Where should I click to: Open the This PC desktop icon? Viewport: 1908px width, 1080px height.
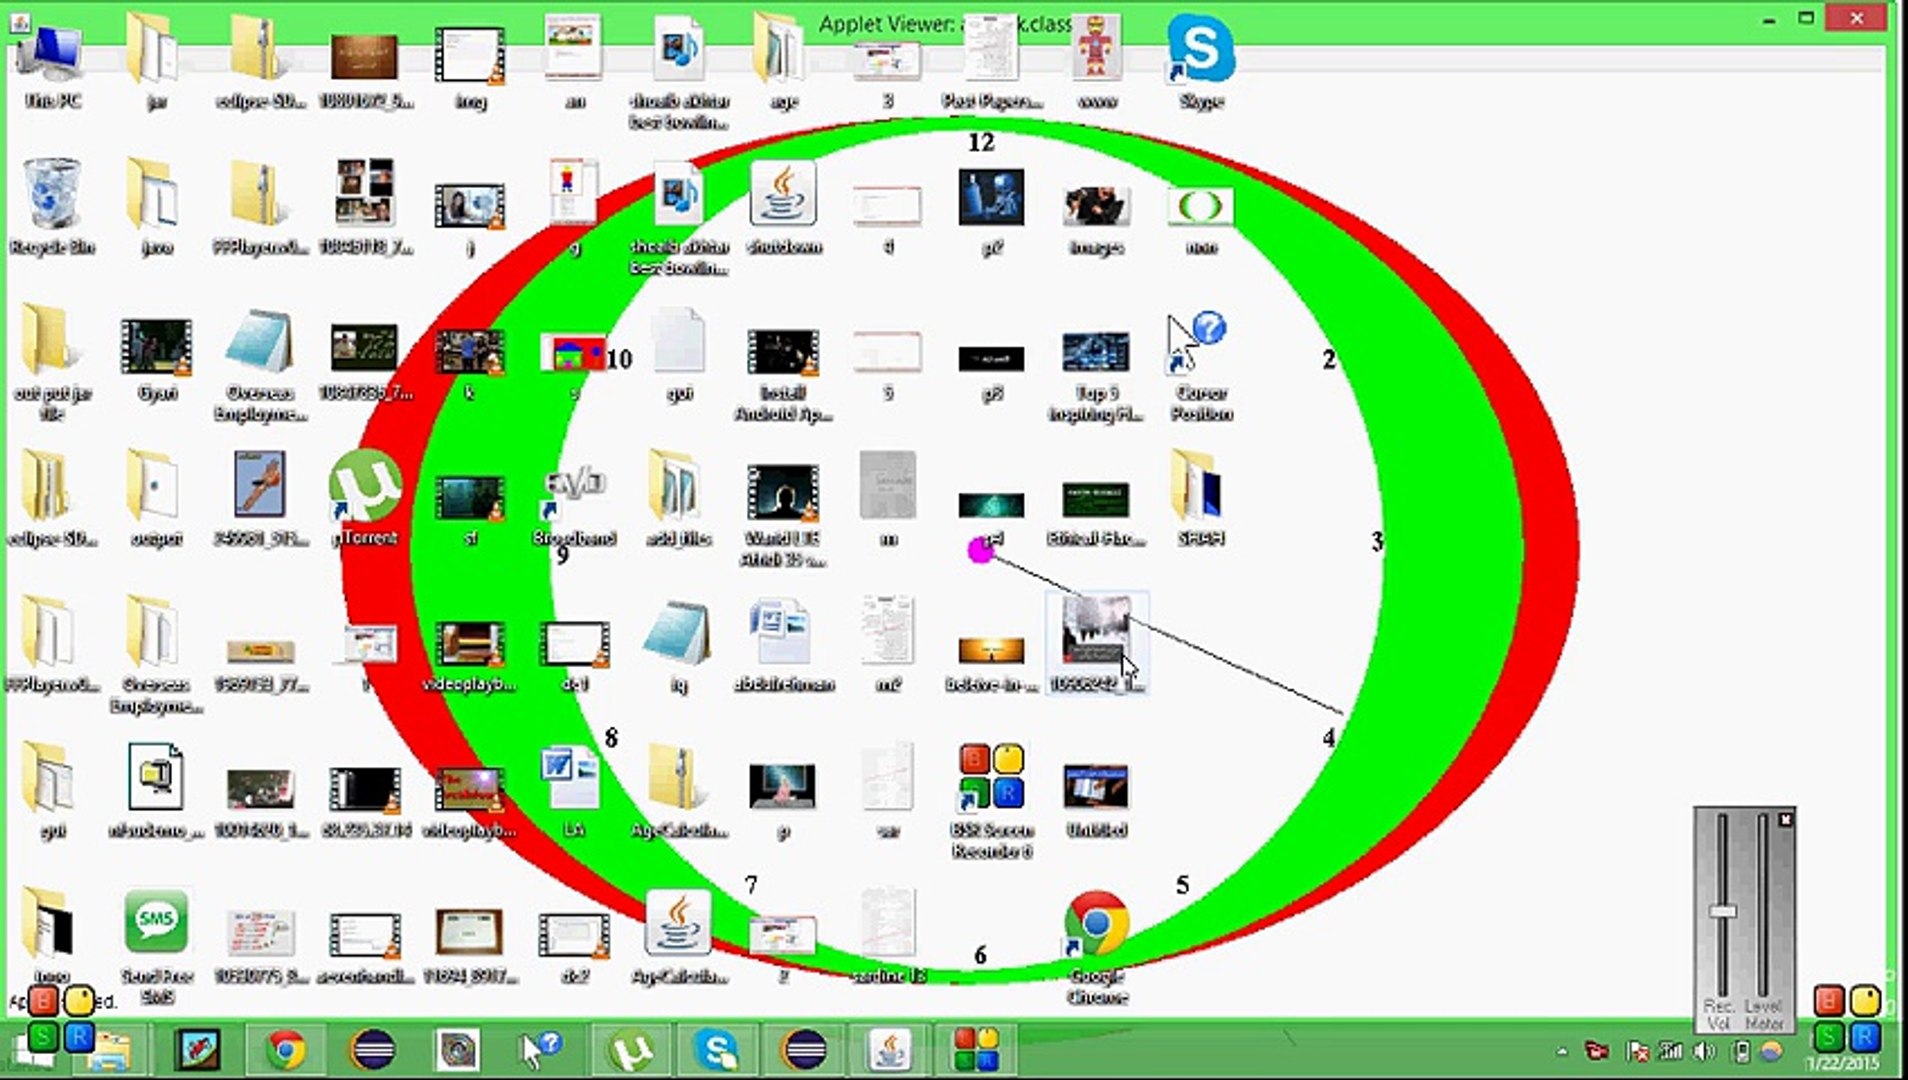(52, 65)
